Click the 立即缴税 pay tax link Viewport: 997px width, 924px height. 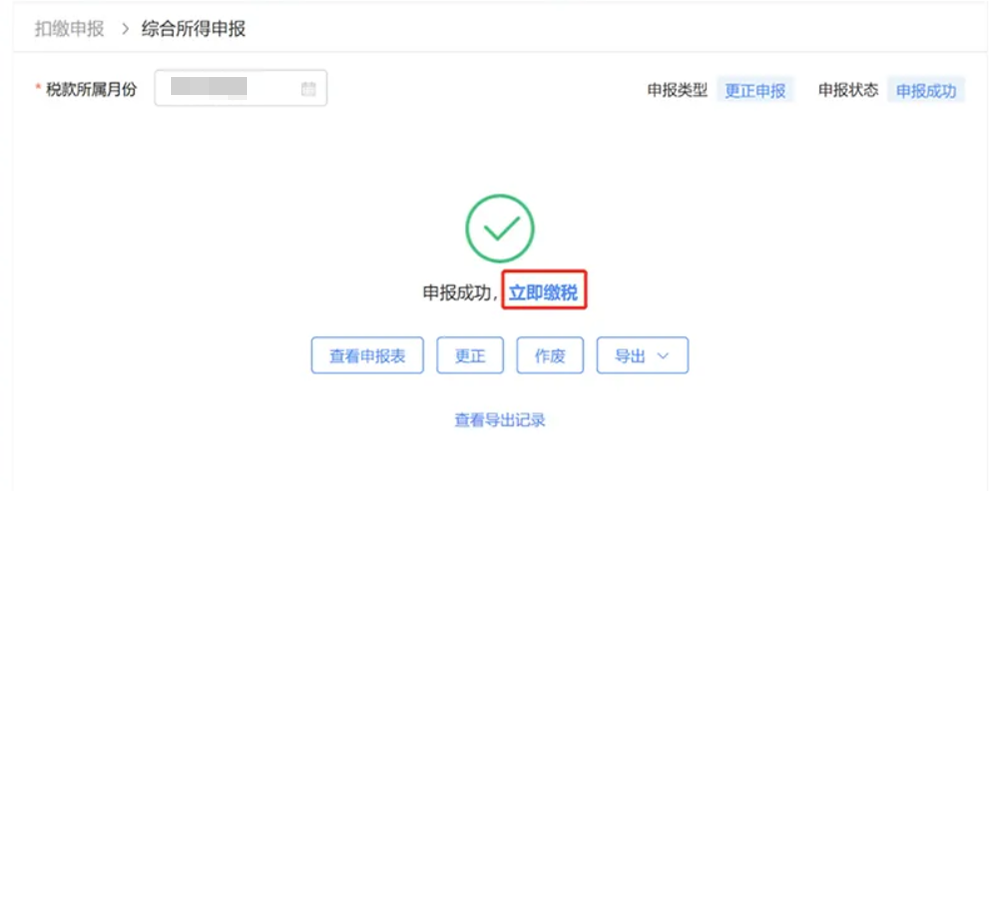(x=543, y=293)
